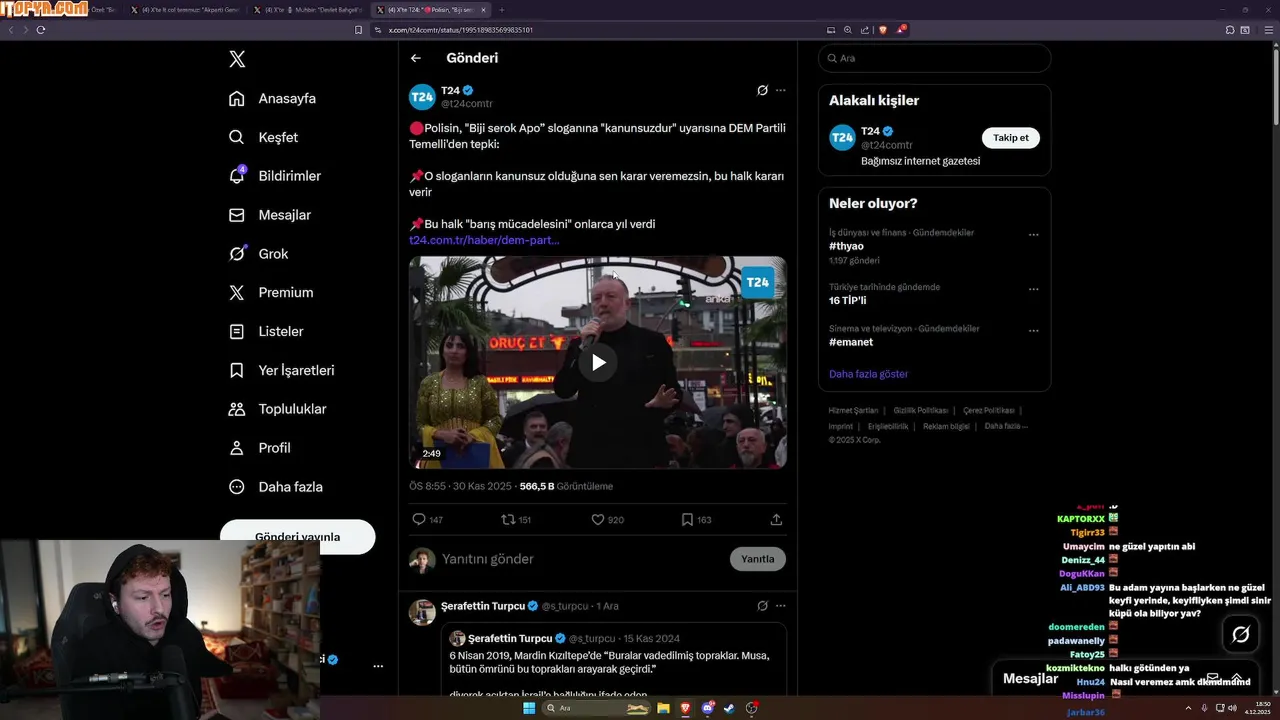This screenshot has height=720, width=1280.
Task: Open the Windows Start menu
Action: pyautogui.click(x=529, y=708)
